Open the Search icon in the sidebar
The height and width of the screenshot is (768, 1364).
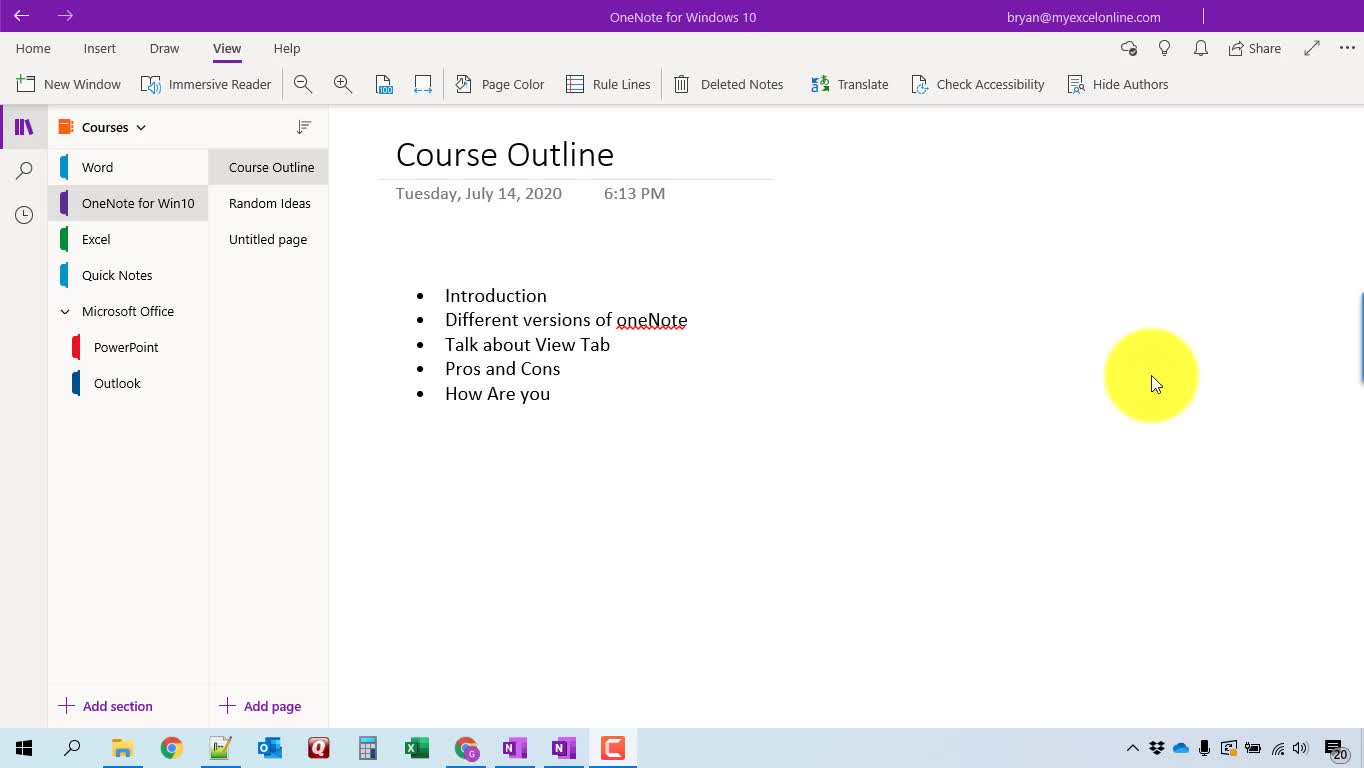(x=24, y=171)
